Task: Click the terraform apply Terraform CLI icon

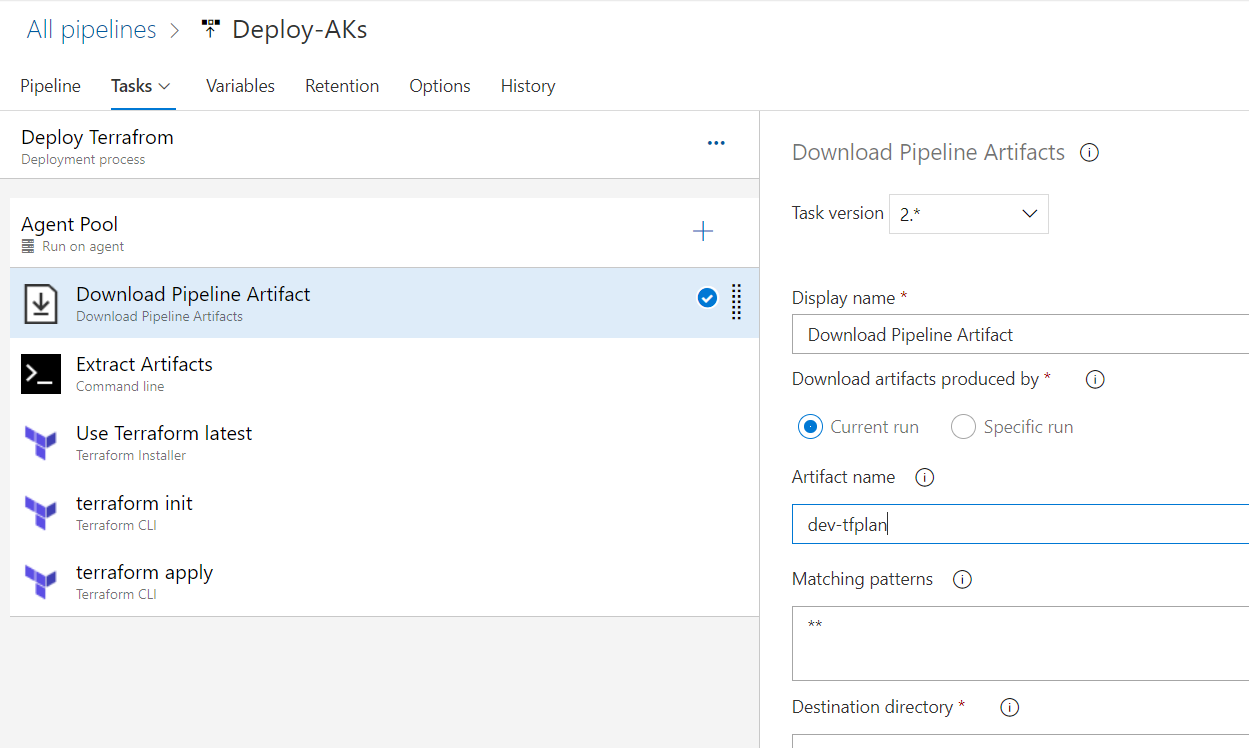Action: [40, 582]
